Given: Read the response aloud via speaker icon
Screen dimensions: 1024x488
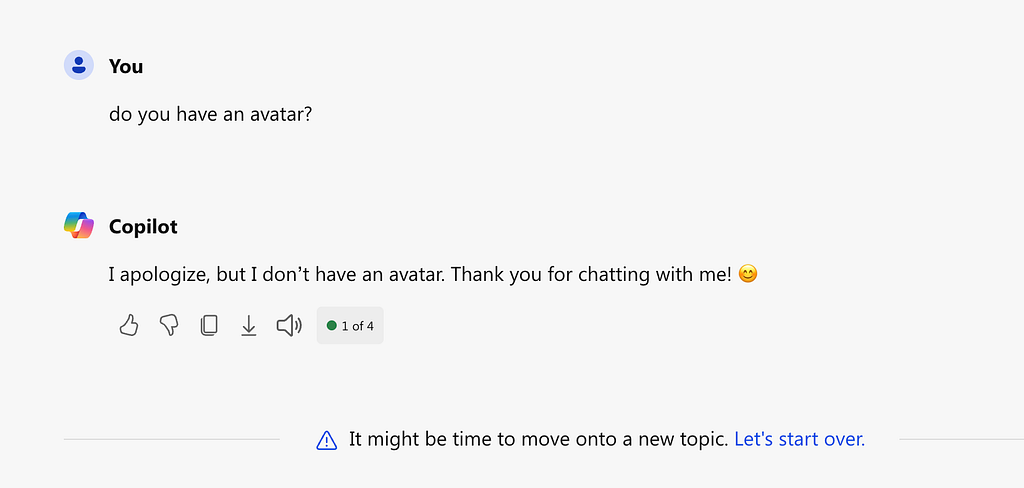Looking at the screenshot, I should point(289,325).
